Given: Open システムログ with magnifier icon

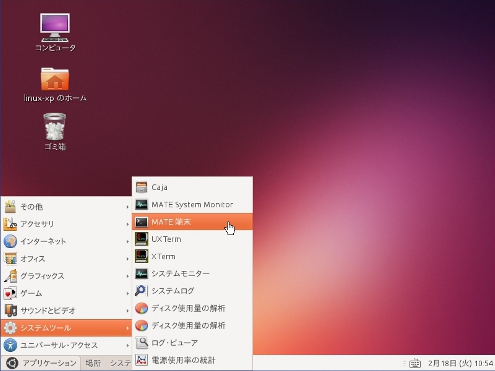Looking at the screenshot, I should click(192, 291).
